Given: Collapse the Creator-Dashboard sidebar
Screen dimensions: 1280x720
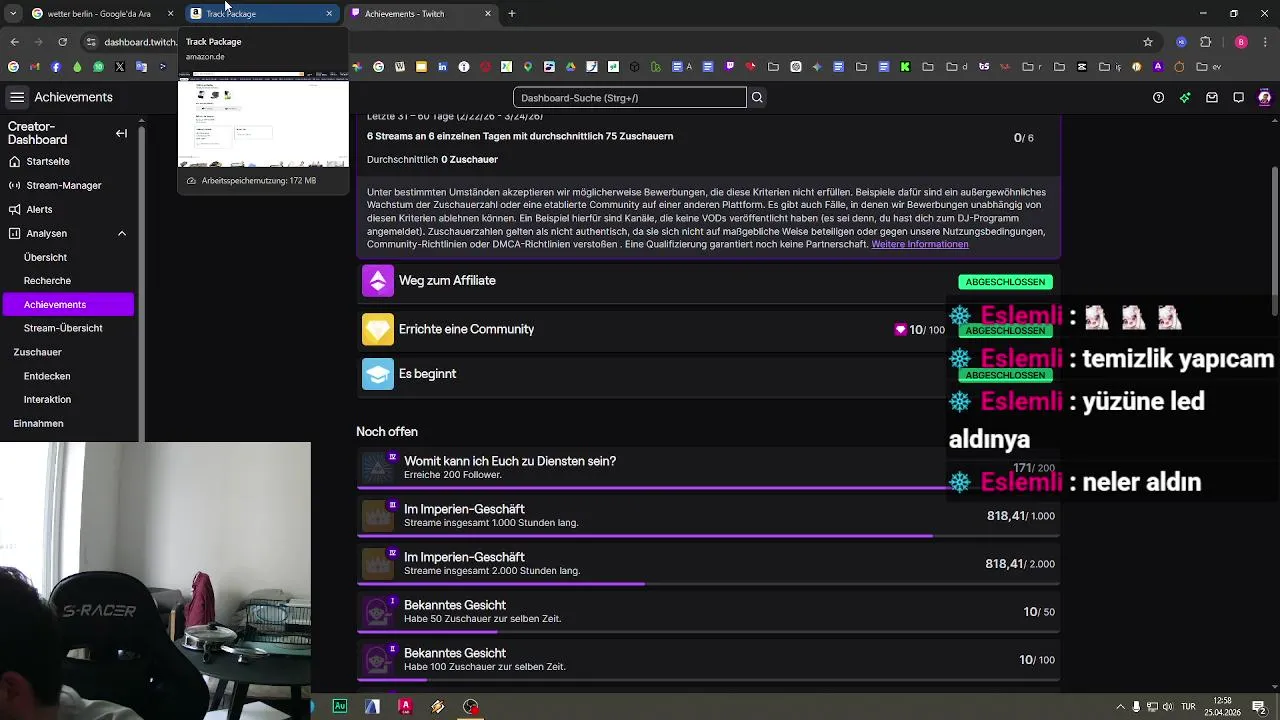Looking at the screenshot, I should tap(121, 133).
